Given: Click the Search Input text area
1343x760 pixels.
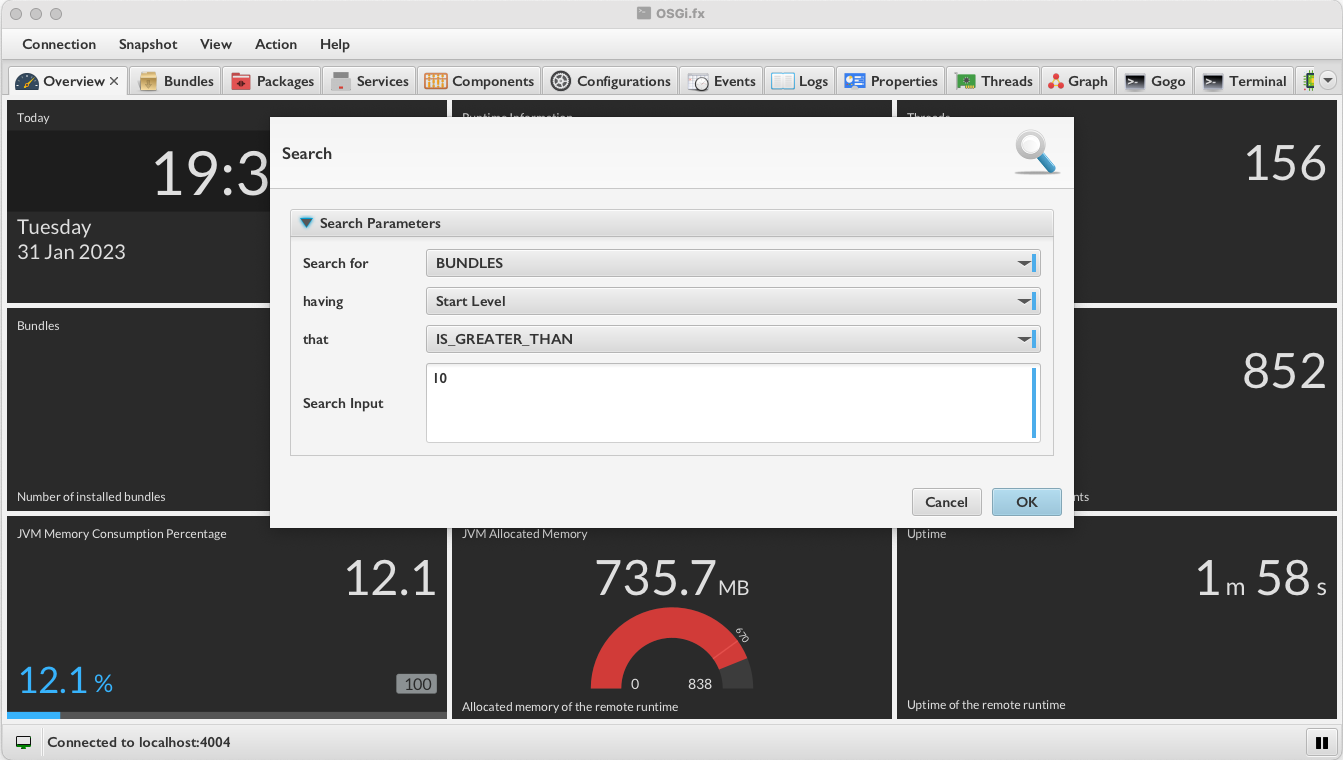Looking at the screenshot, I should (728, 403).
